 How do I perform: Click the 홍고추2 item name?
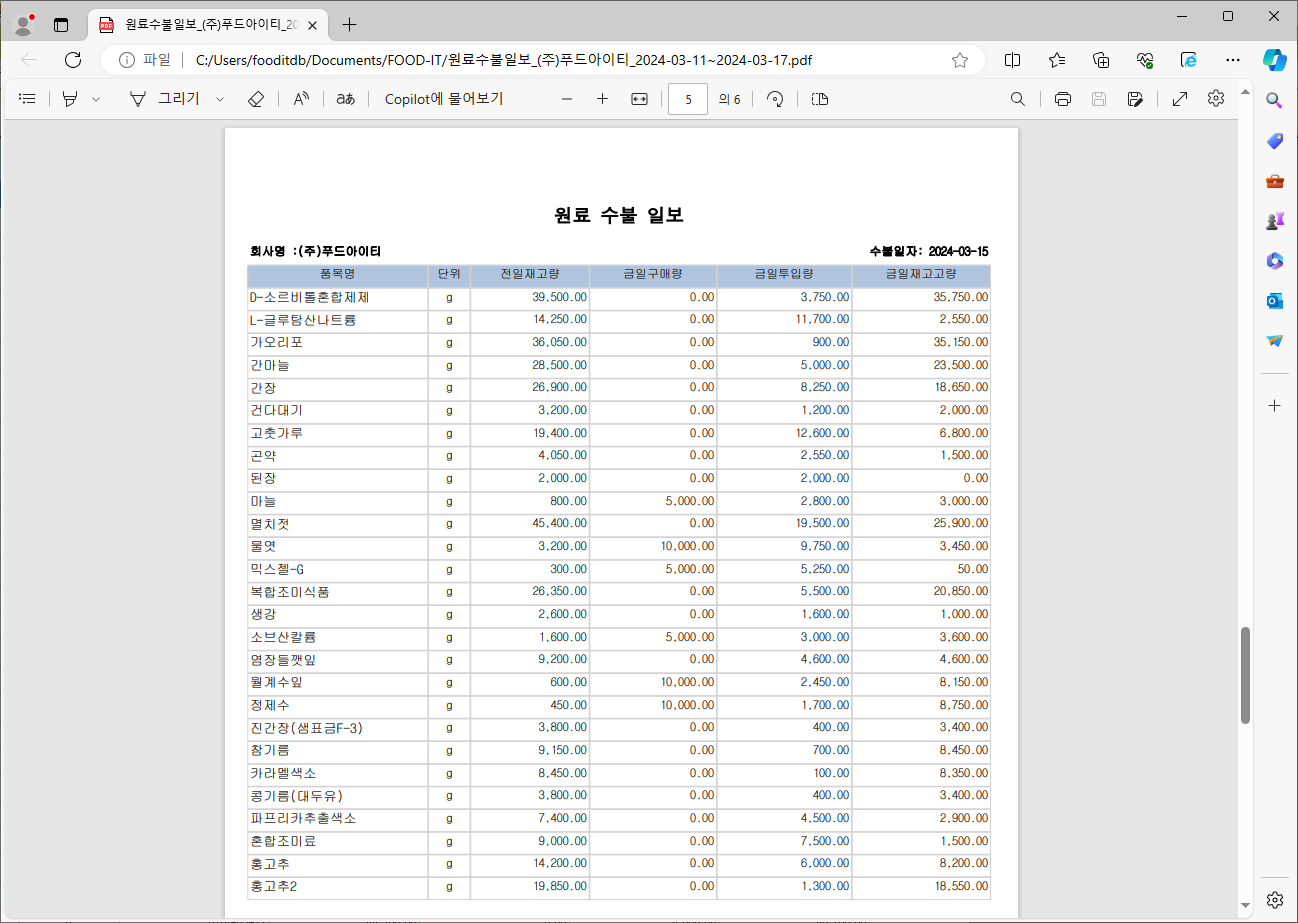click(273, 886)
